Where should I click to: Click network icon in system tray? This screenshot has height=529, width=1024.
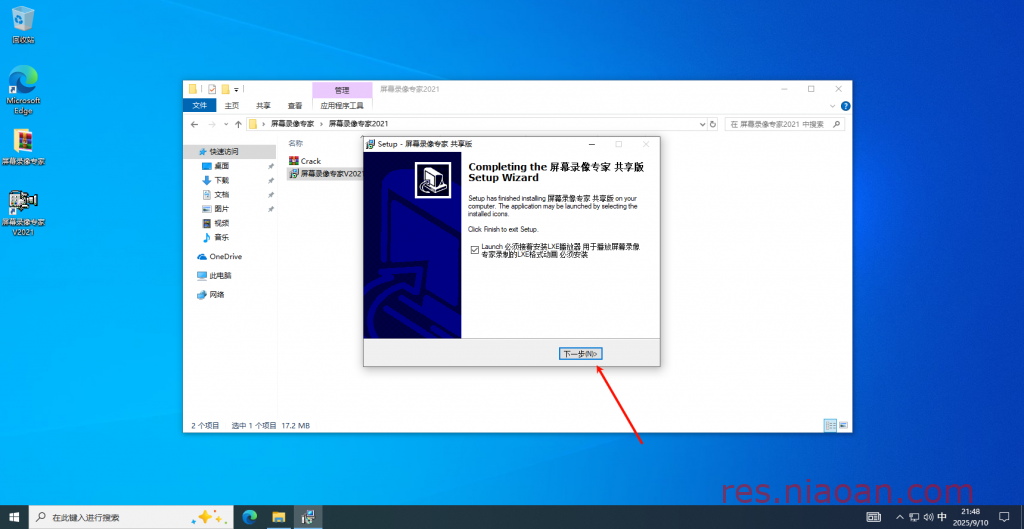(x=914, y=517)
